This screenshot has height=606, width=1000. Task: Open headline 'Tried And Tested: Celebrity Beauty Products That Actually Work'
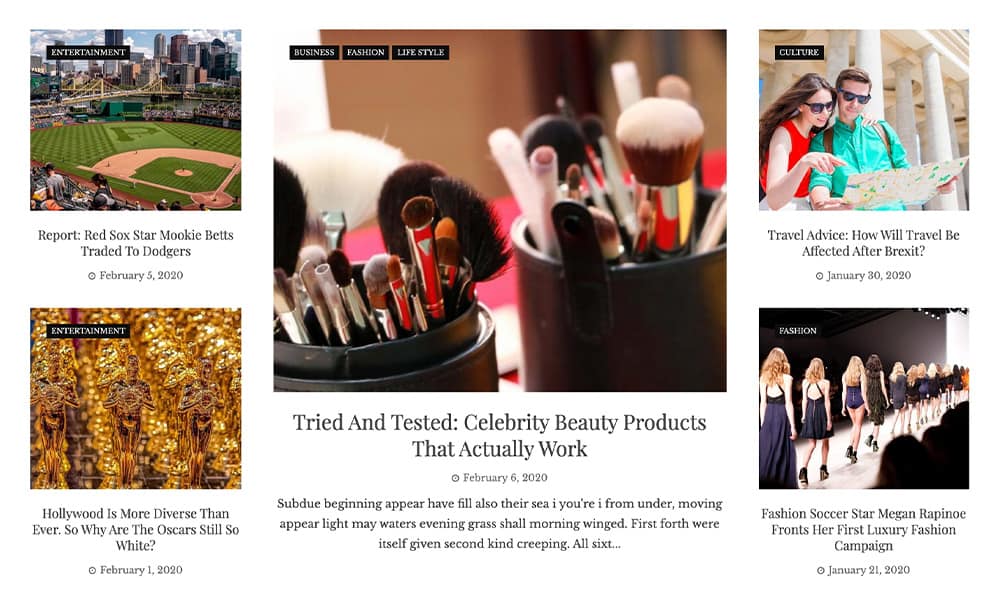500,436
